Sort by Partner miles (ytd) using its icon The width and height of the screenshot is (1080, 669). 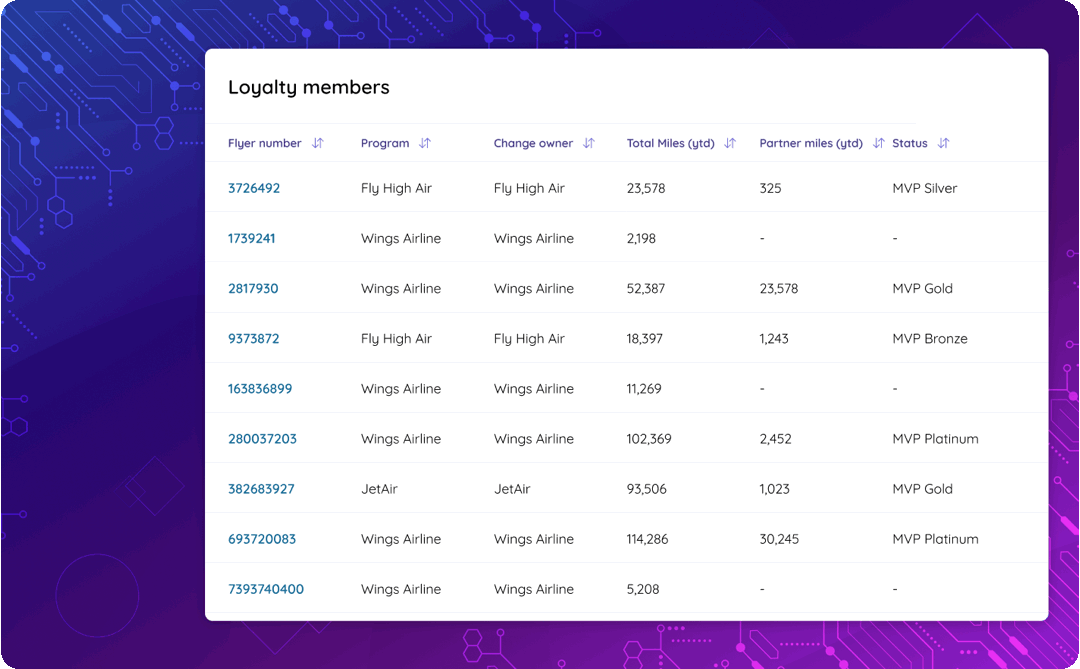pyautogui.click(x=878, y=143)
